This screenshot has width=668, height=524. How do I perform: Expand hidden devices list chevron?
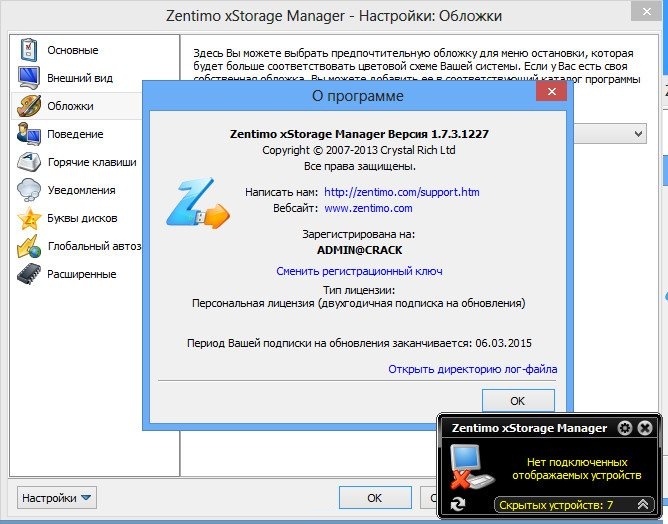(644, 505)
